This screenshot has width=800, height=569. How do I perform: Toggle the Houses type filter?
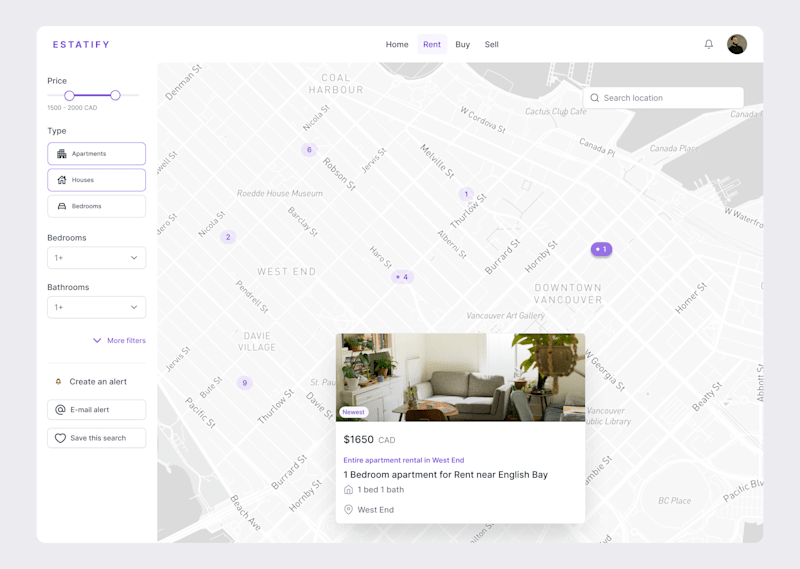tap(96, 180)
